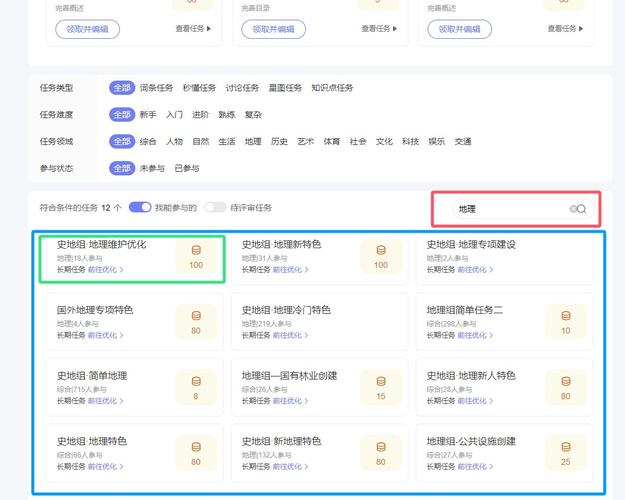Select the 科技 task field
The width and height of the screenshot is (625, 500).
tap(411, 142)
